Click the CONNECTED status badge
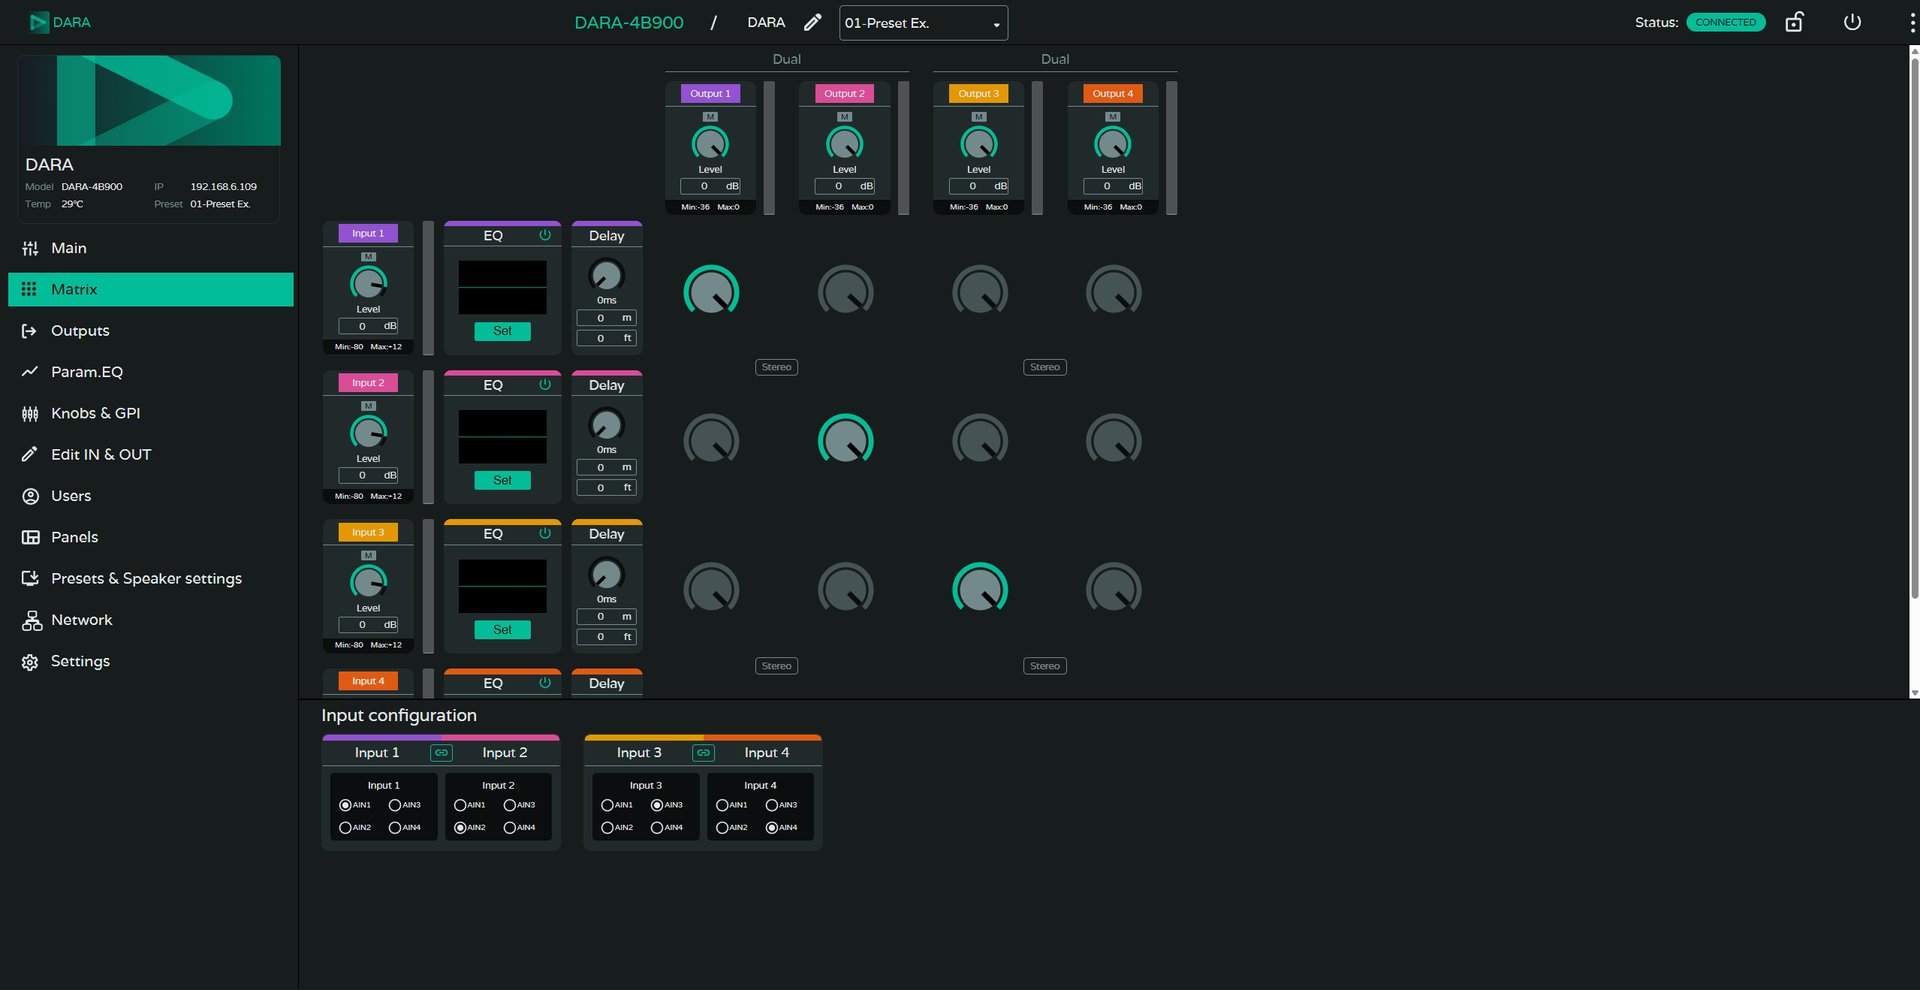This screenshot has width=1920, height=990. (x=1726, y=22)
